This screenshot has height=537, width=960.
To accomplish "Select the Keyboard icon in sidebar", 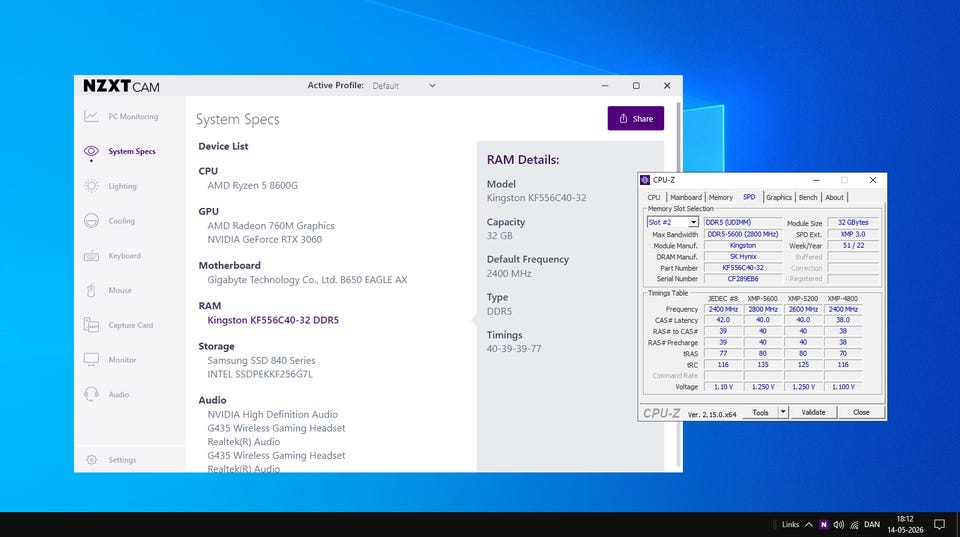I will tap(91, 256).
